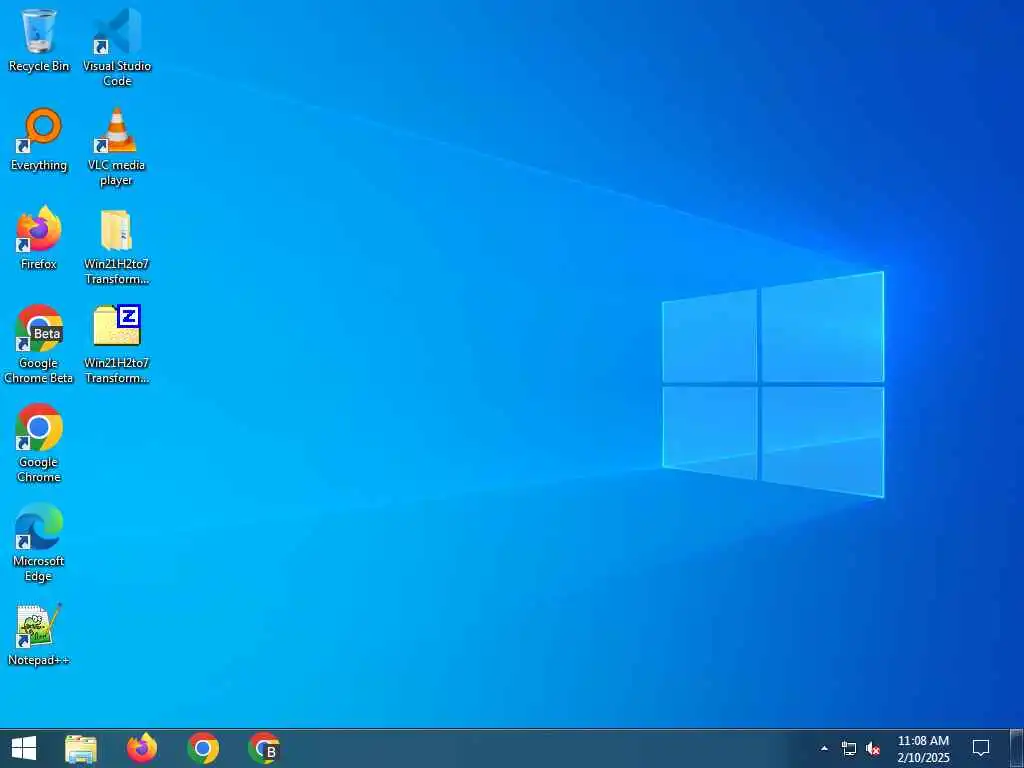Launch Chrome Beta from the taskbar
Viewport: 1024px width, 768px height.
click(x=264, y=748)
